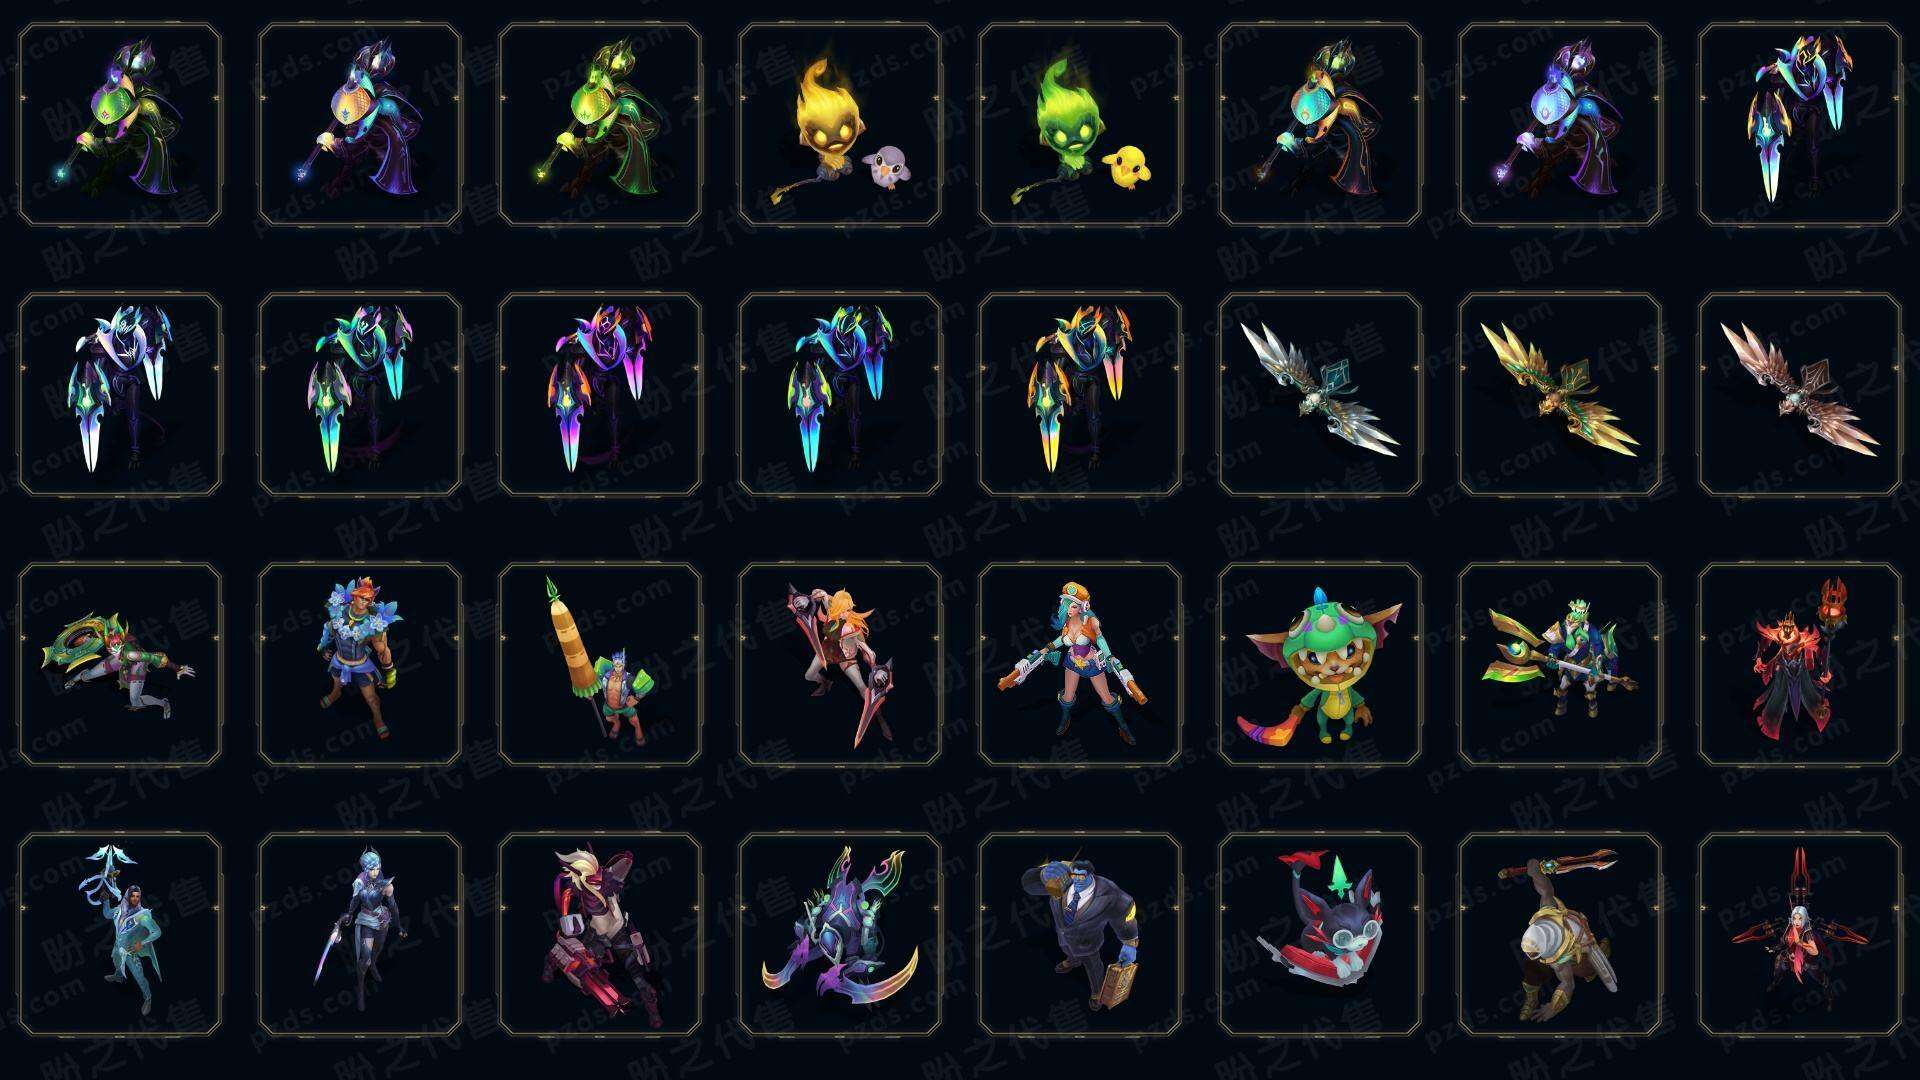The width and height of the screenshot is (1920, 1080).
Task: Select the suited gorilla with briefcase
Action: [1080, 934]
